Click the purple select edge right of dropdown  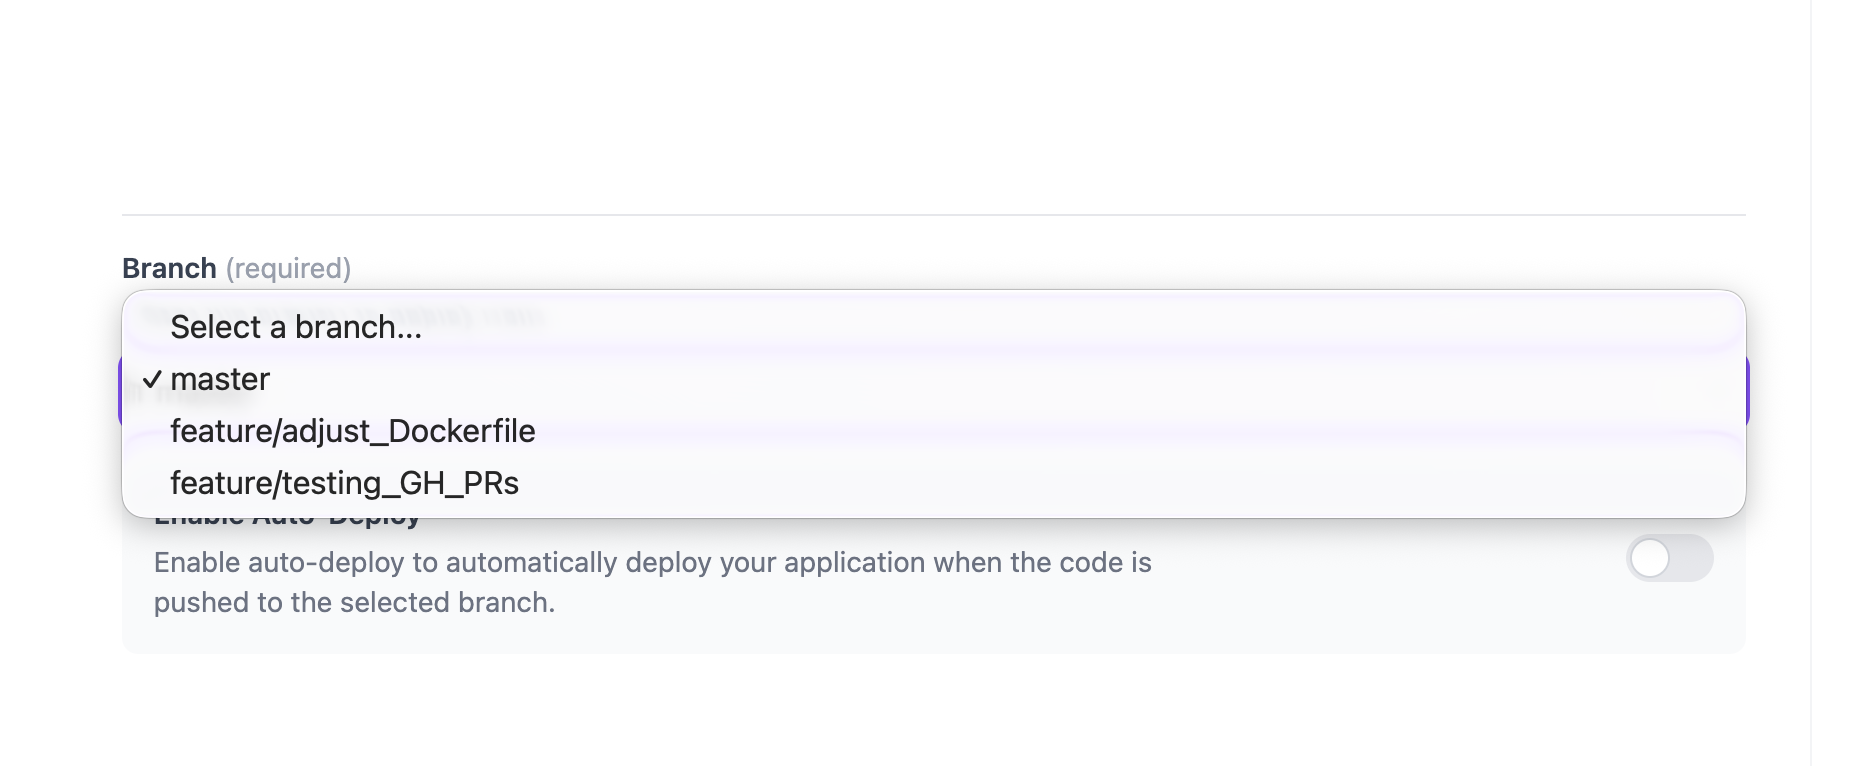click(1748, 391)
